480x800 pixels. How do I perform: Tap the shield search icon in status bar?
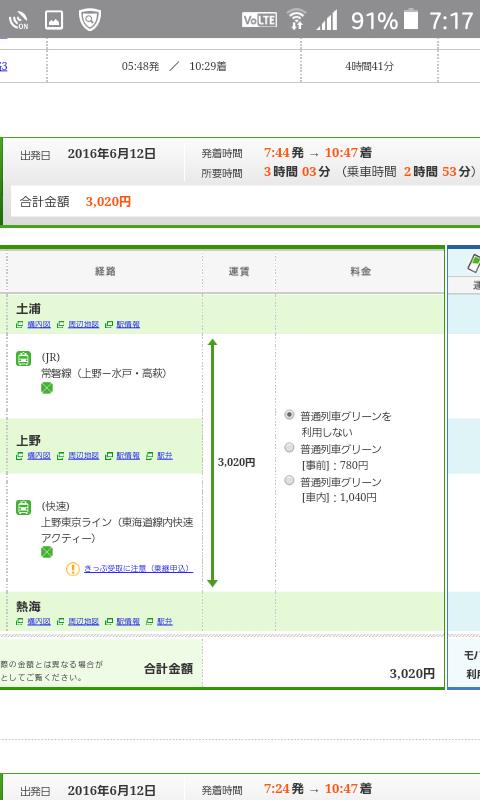click(x=90, y=19)
